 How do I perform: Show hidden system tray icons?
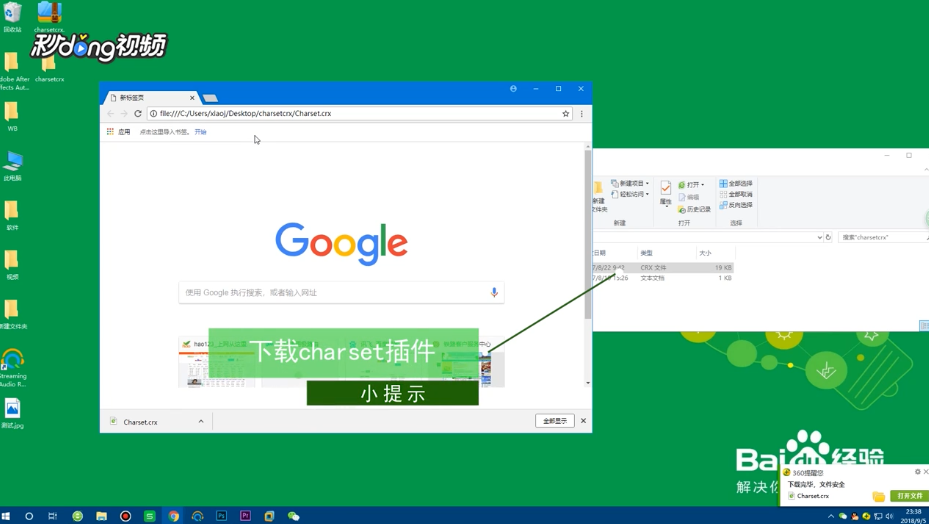pos(831,516)
